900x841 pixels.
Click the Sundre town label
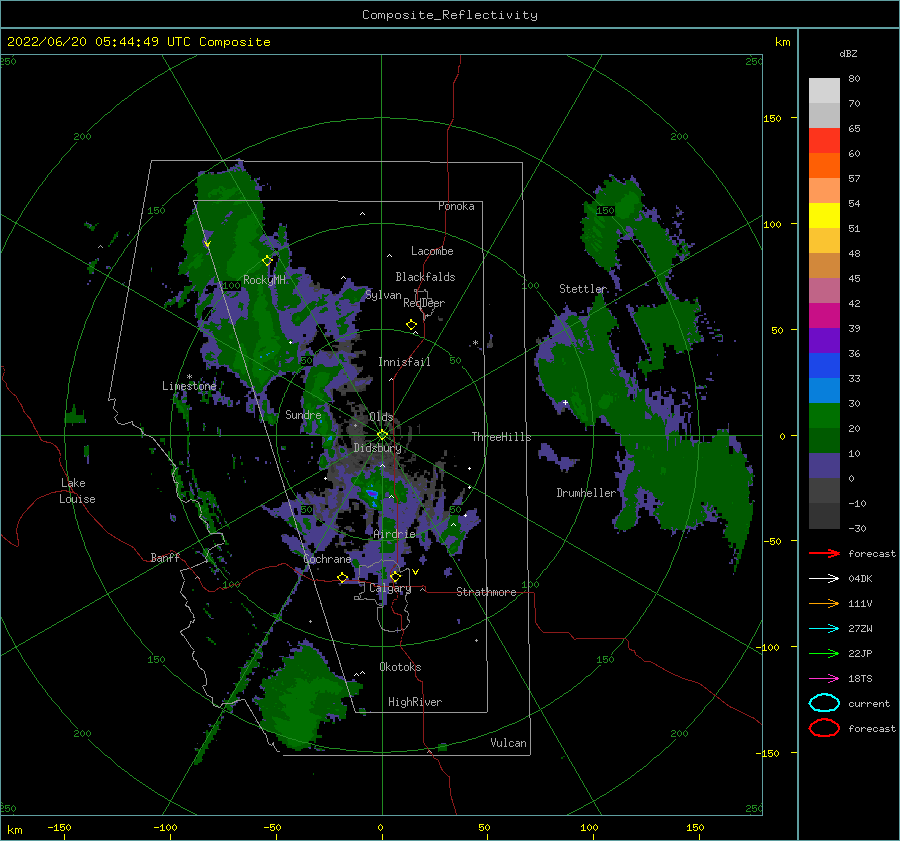tap(303, 414)
